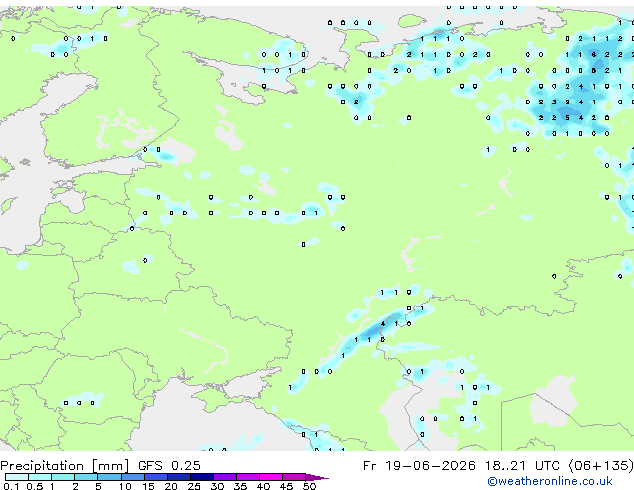Select the 5 to 10 mm legend color
The width and height of the screenshot is (634, 490).
(109, 477)
